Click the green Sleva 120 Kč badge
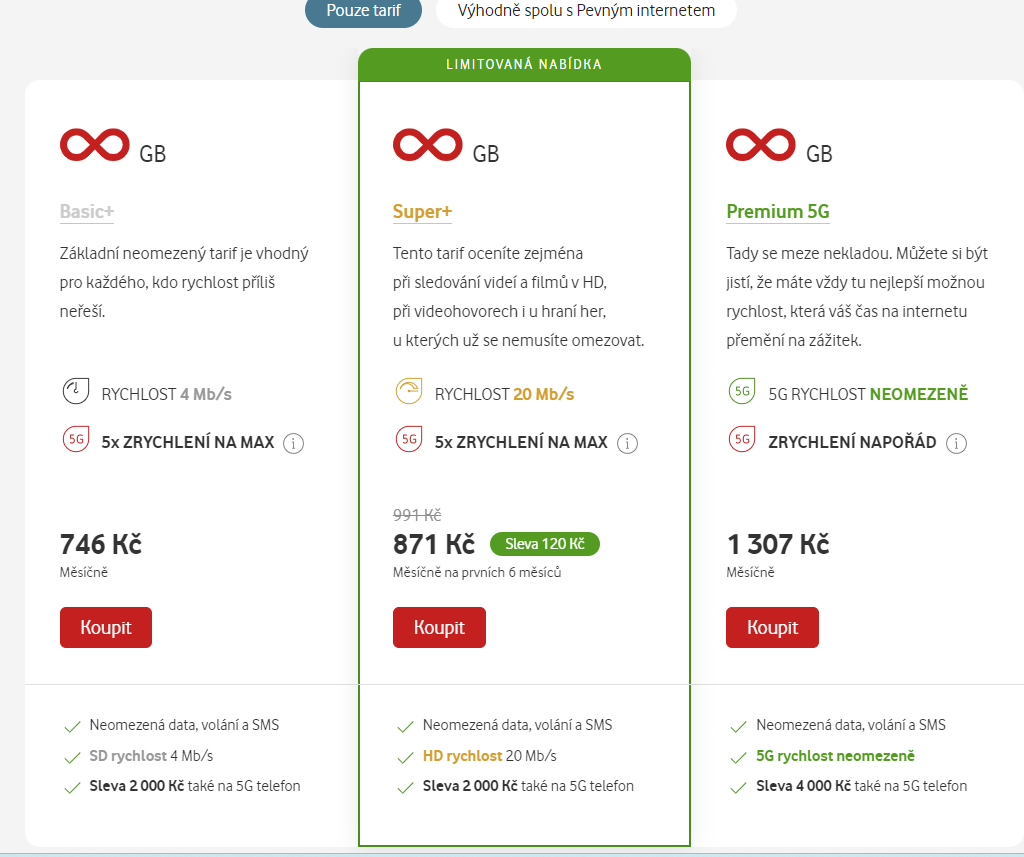 544,544
